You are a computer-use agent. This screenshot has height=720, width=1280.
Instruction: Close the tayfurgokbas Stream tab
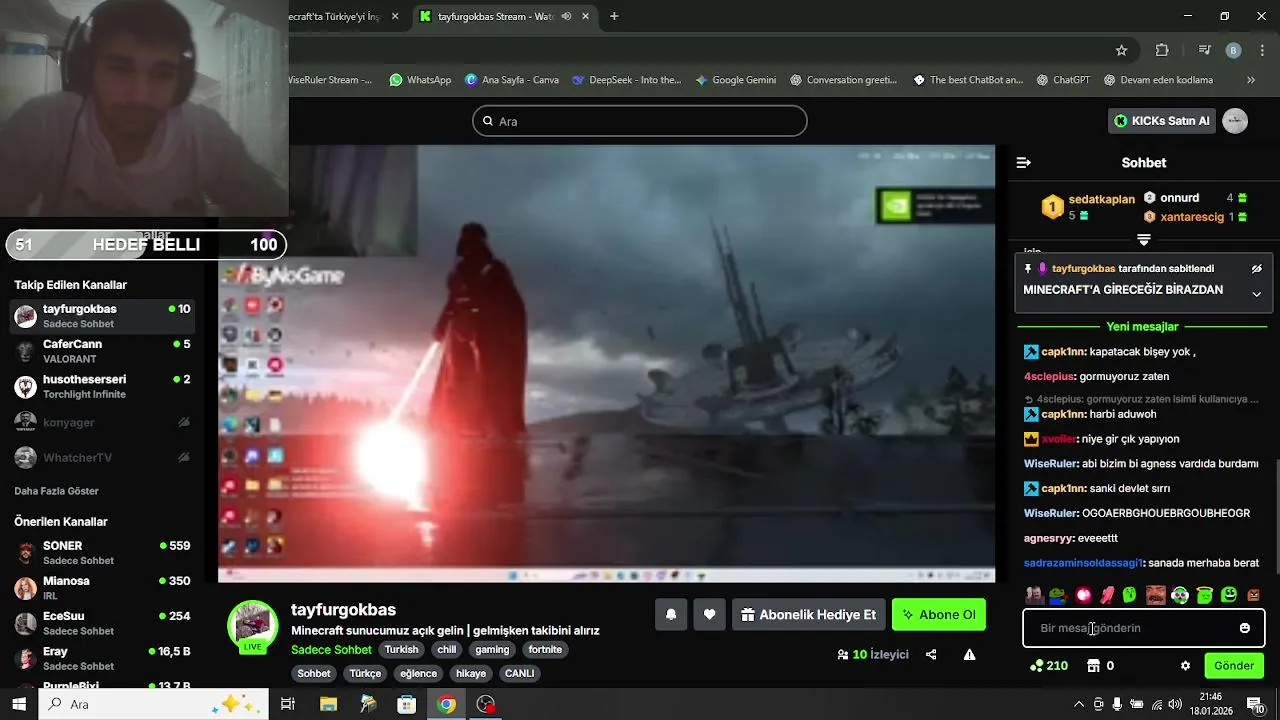(x=587, y=16)
